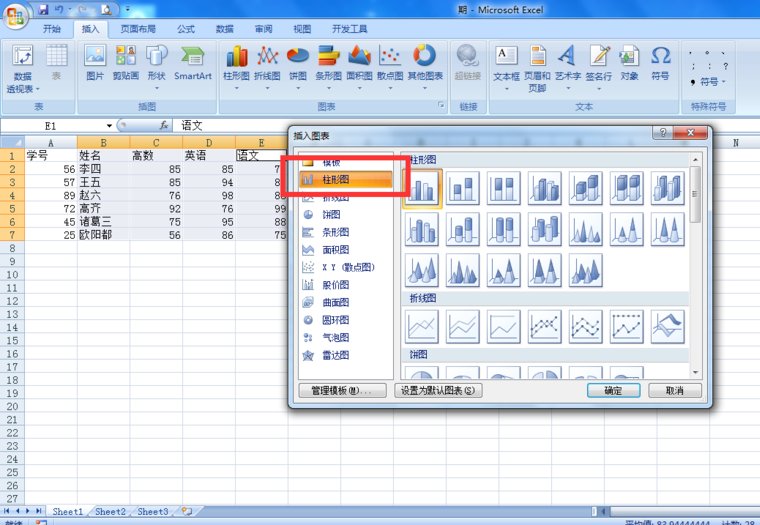The width and height of the screenshot is (760, 525).
Task: Select Column chart type in dialog list
Action: (346, 180)
